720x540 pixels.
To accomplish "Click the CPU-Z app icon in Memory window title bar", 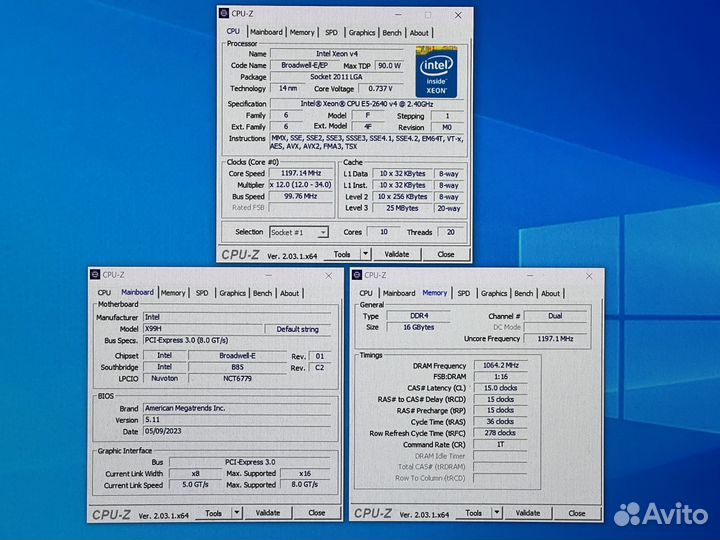I will tap(357, 275).
